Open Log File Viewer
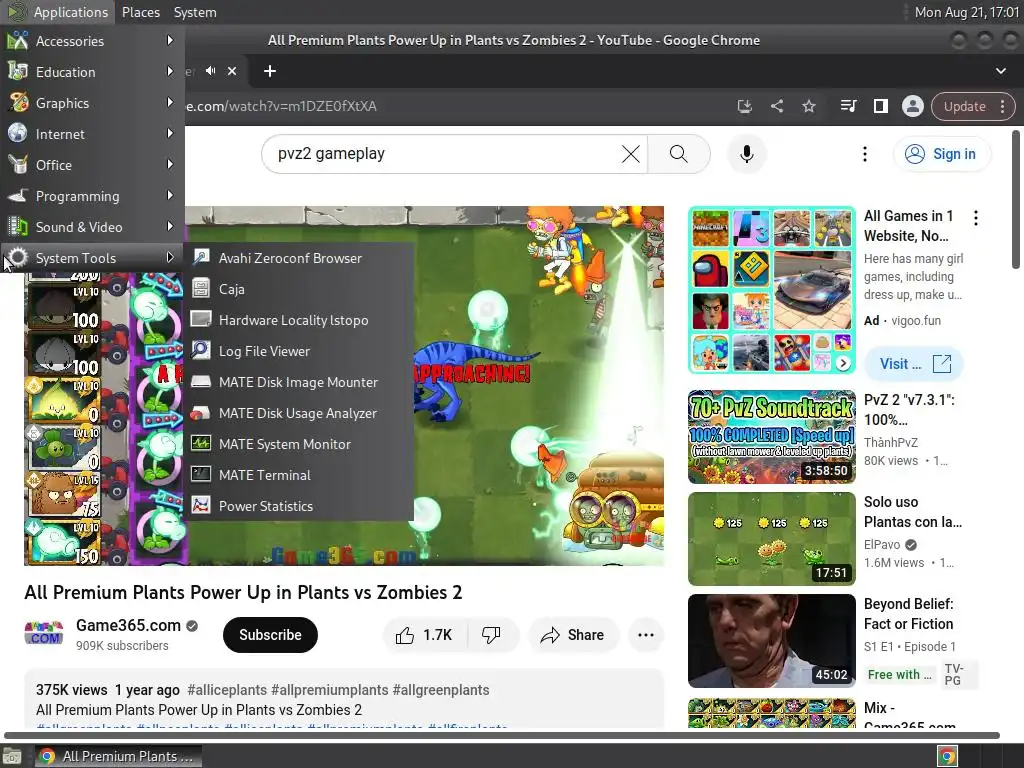Screen dimensions: 1024x768 (298, 351)
